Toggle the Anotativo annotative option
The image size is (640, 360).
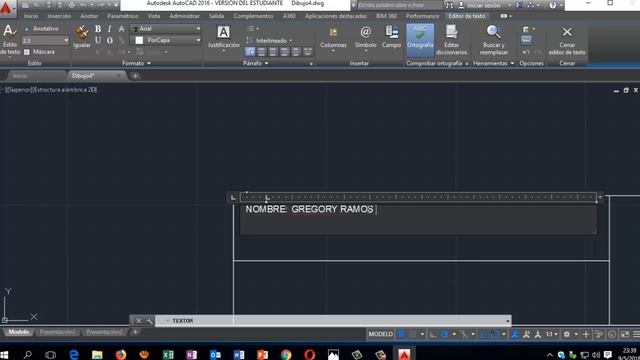41,29
